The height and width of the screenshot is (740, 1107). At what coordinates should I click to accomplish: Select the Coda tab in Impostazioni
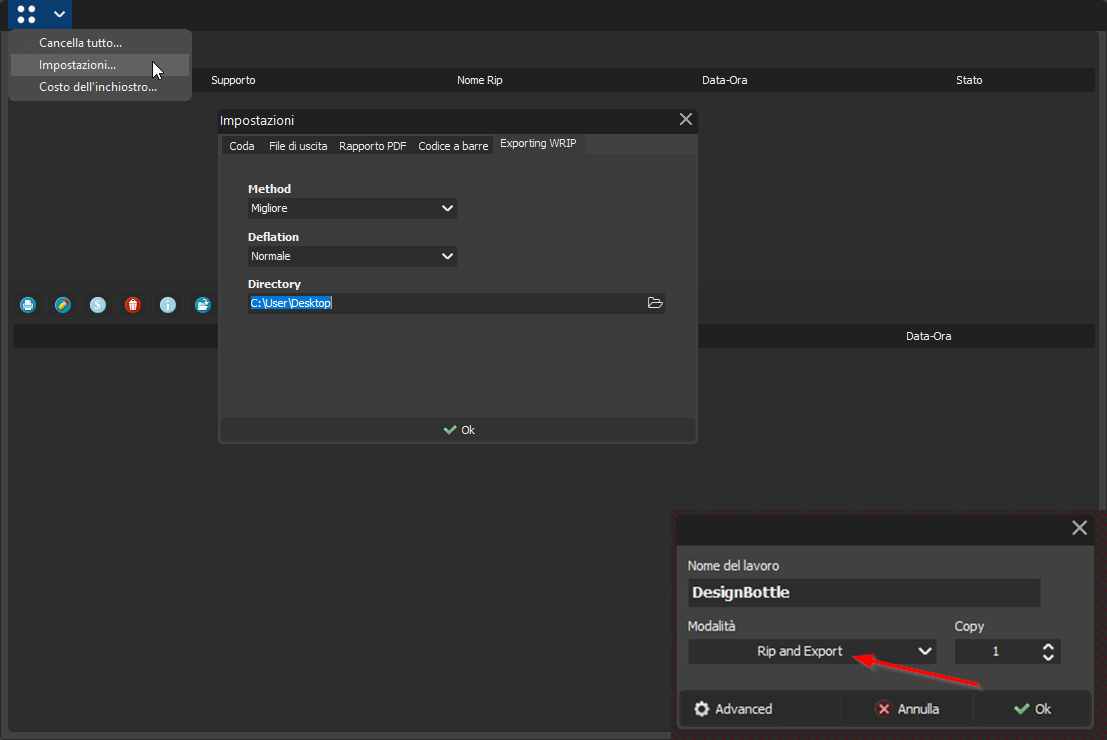(x=241, y=144)
